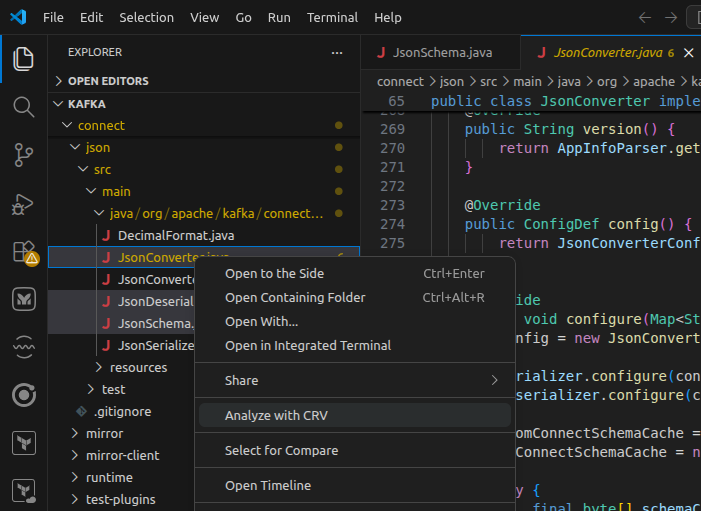Click the 'main' breadcrumb segment

[x=527, y=82]
